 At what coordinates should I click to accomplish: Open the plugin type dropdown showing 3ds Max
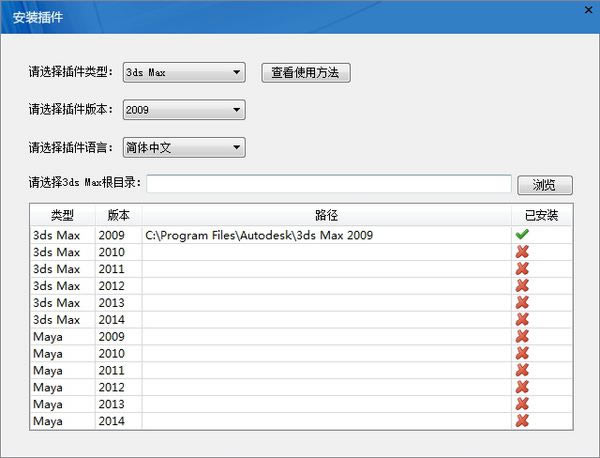click(184, 72)
